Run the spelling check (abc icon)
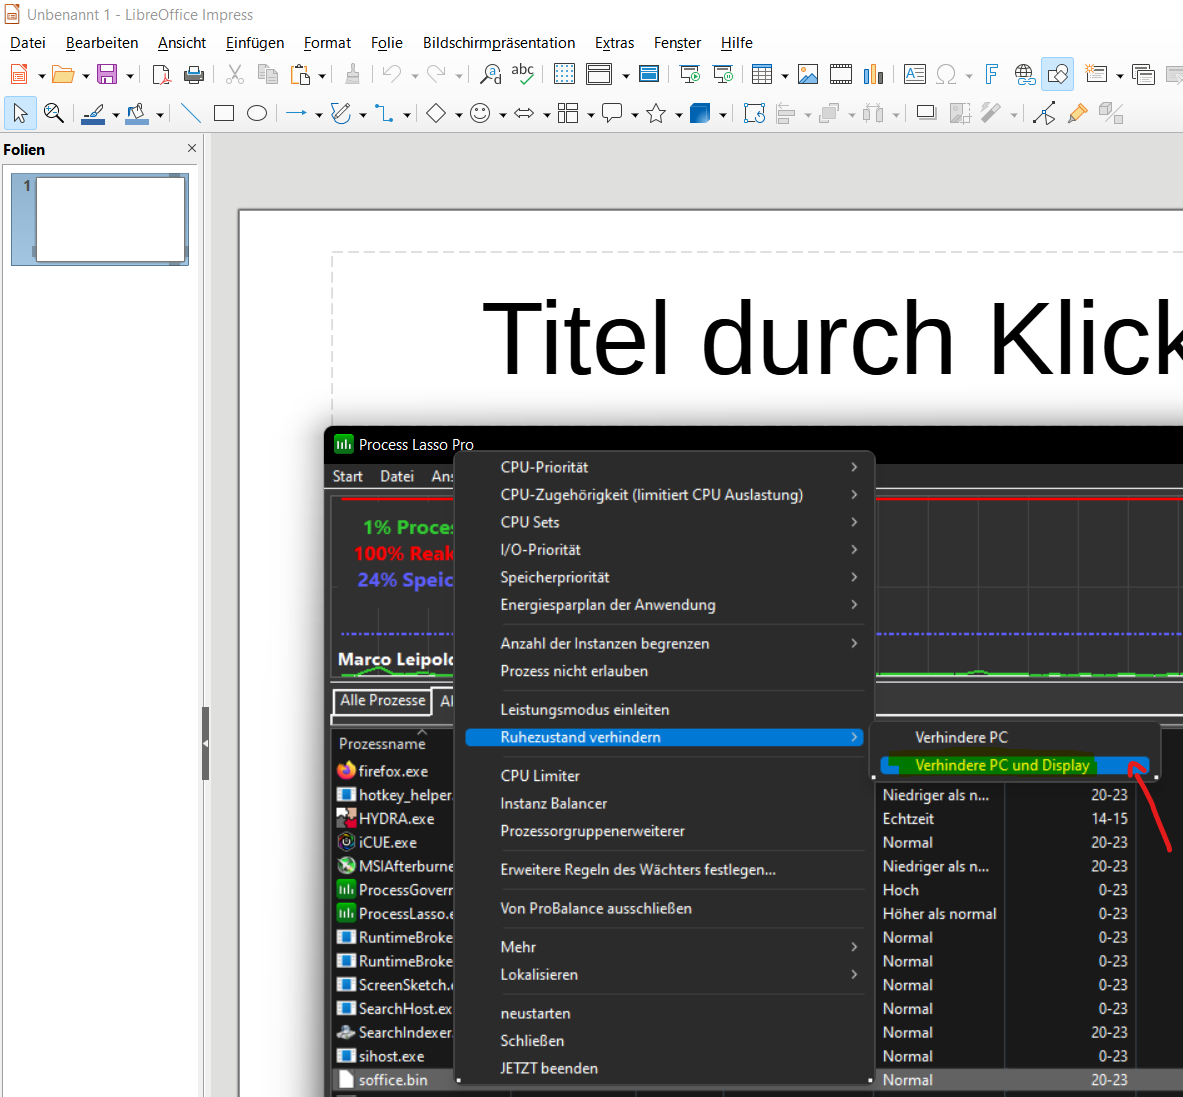Screen dimensions: 1183x1097 point(522,74)
